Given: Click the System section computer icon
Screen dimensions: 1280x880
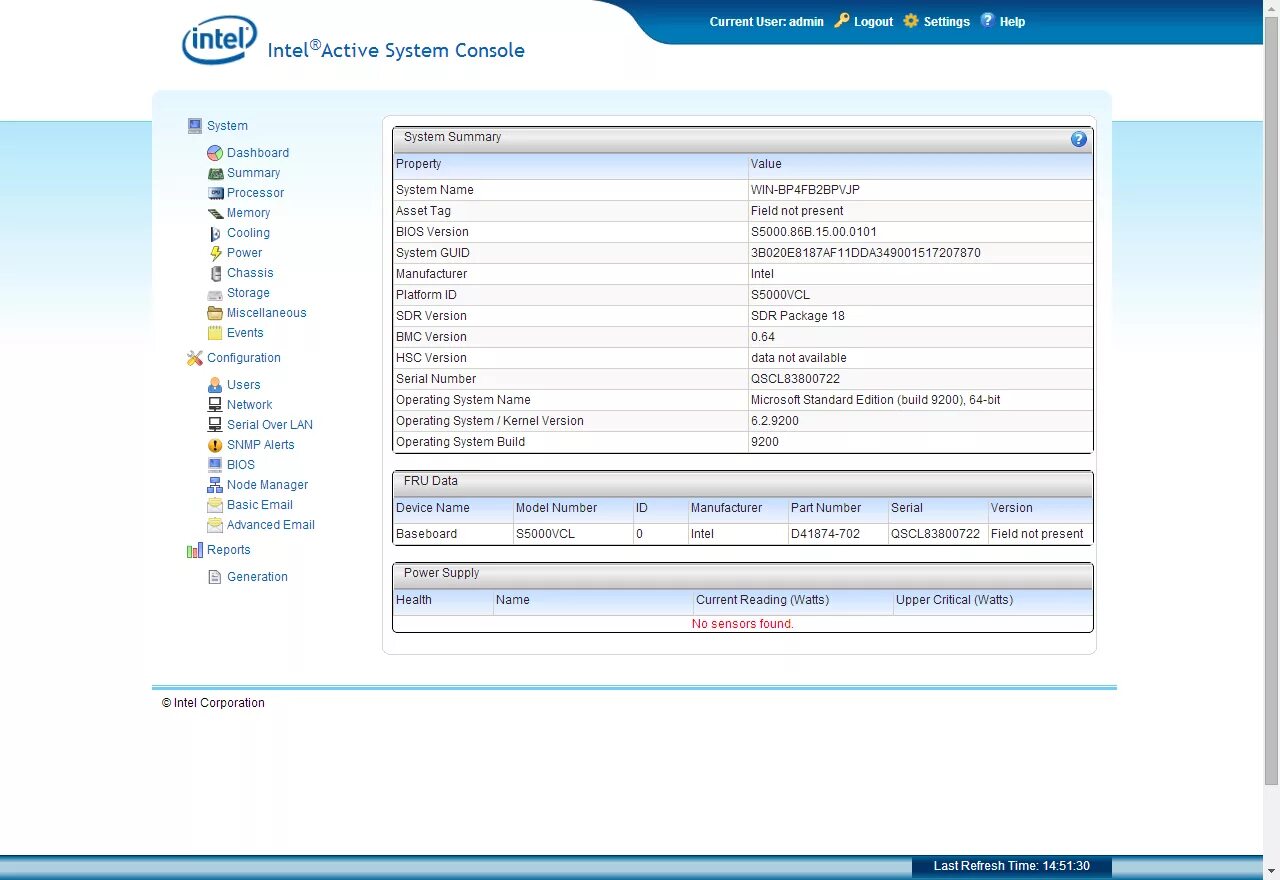Looking at the screenshot, I should (x=195, y=126).
